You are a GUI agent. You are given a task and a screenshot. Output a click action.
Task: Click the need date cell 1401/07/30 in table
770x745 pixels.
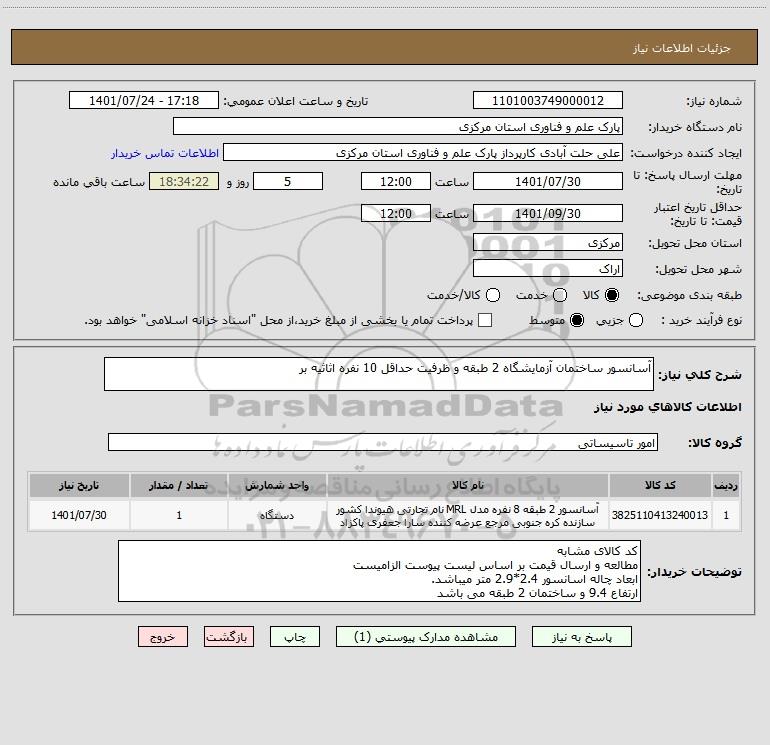[79, 515]
